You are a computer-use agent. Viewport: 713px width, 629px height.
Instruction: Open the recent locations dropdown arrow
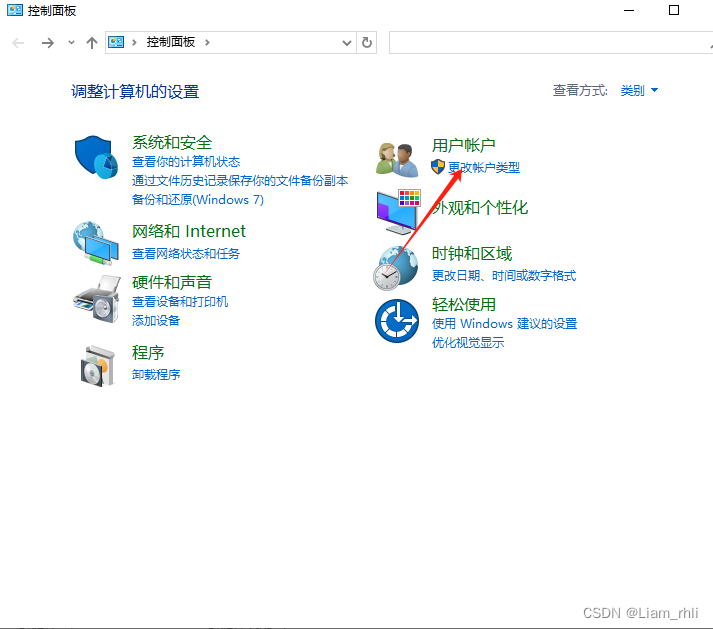tap(71, 42)
